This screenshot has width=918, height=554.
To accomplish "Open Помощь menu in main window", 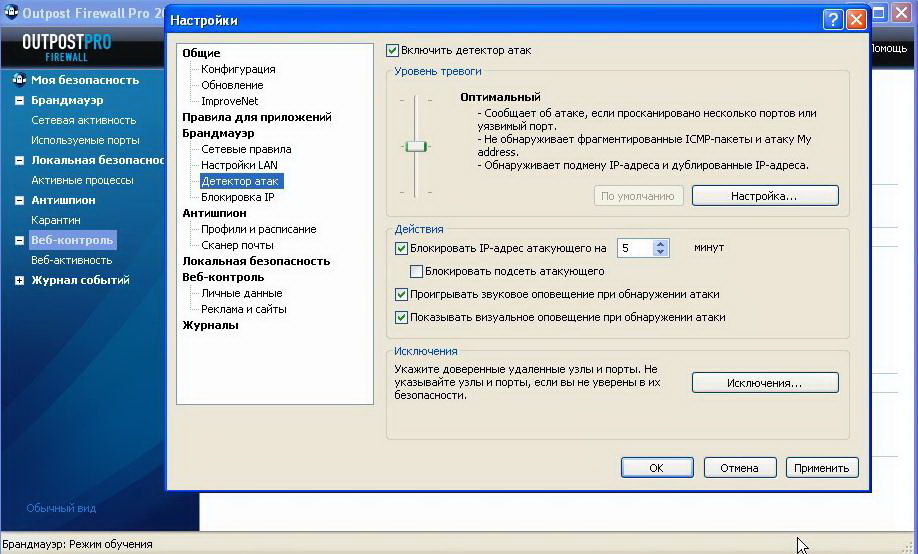I will click(x=888, y=48).
